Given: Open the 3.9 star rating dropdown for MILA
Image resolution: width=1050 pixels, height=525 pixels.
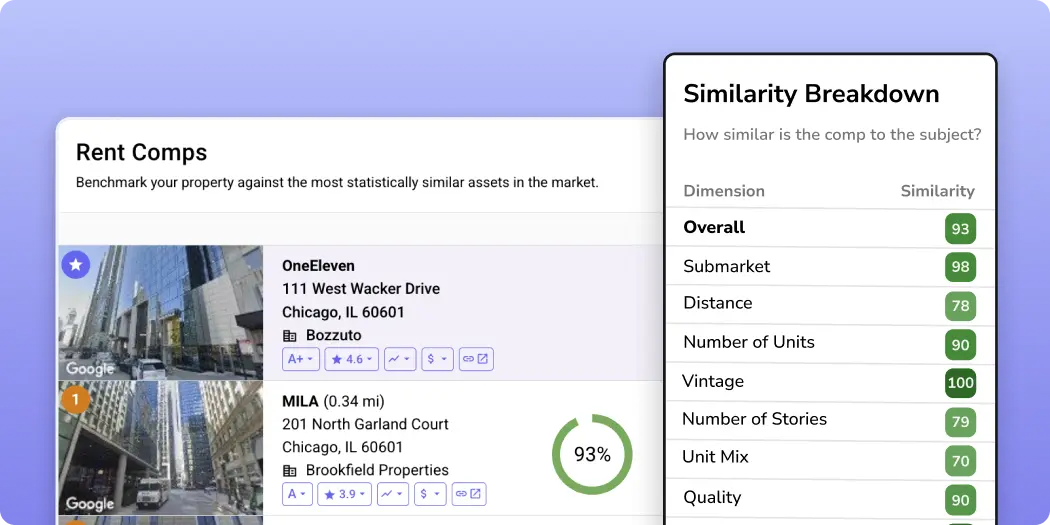Looking at the screenshot, I should [x=344, y=494].
